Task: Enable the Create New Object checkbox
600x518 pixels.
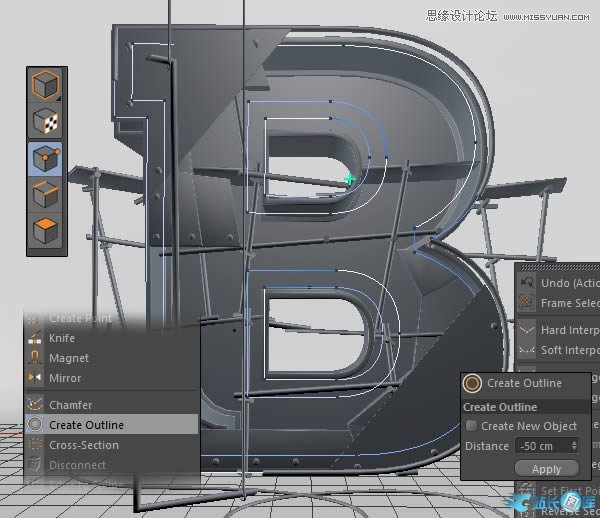Action: (472, 426)
